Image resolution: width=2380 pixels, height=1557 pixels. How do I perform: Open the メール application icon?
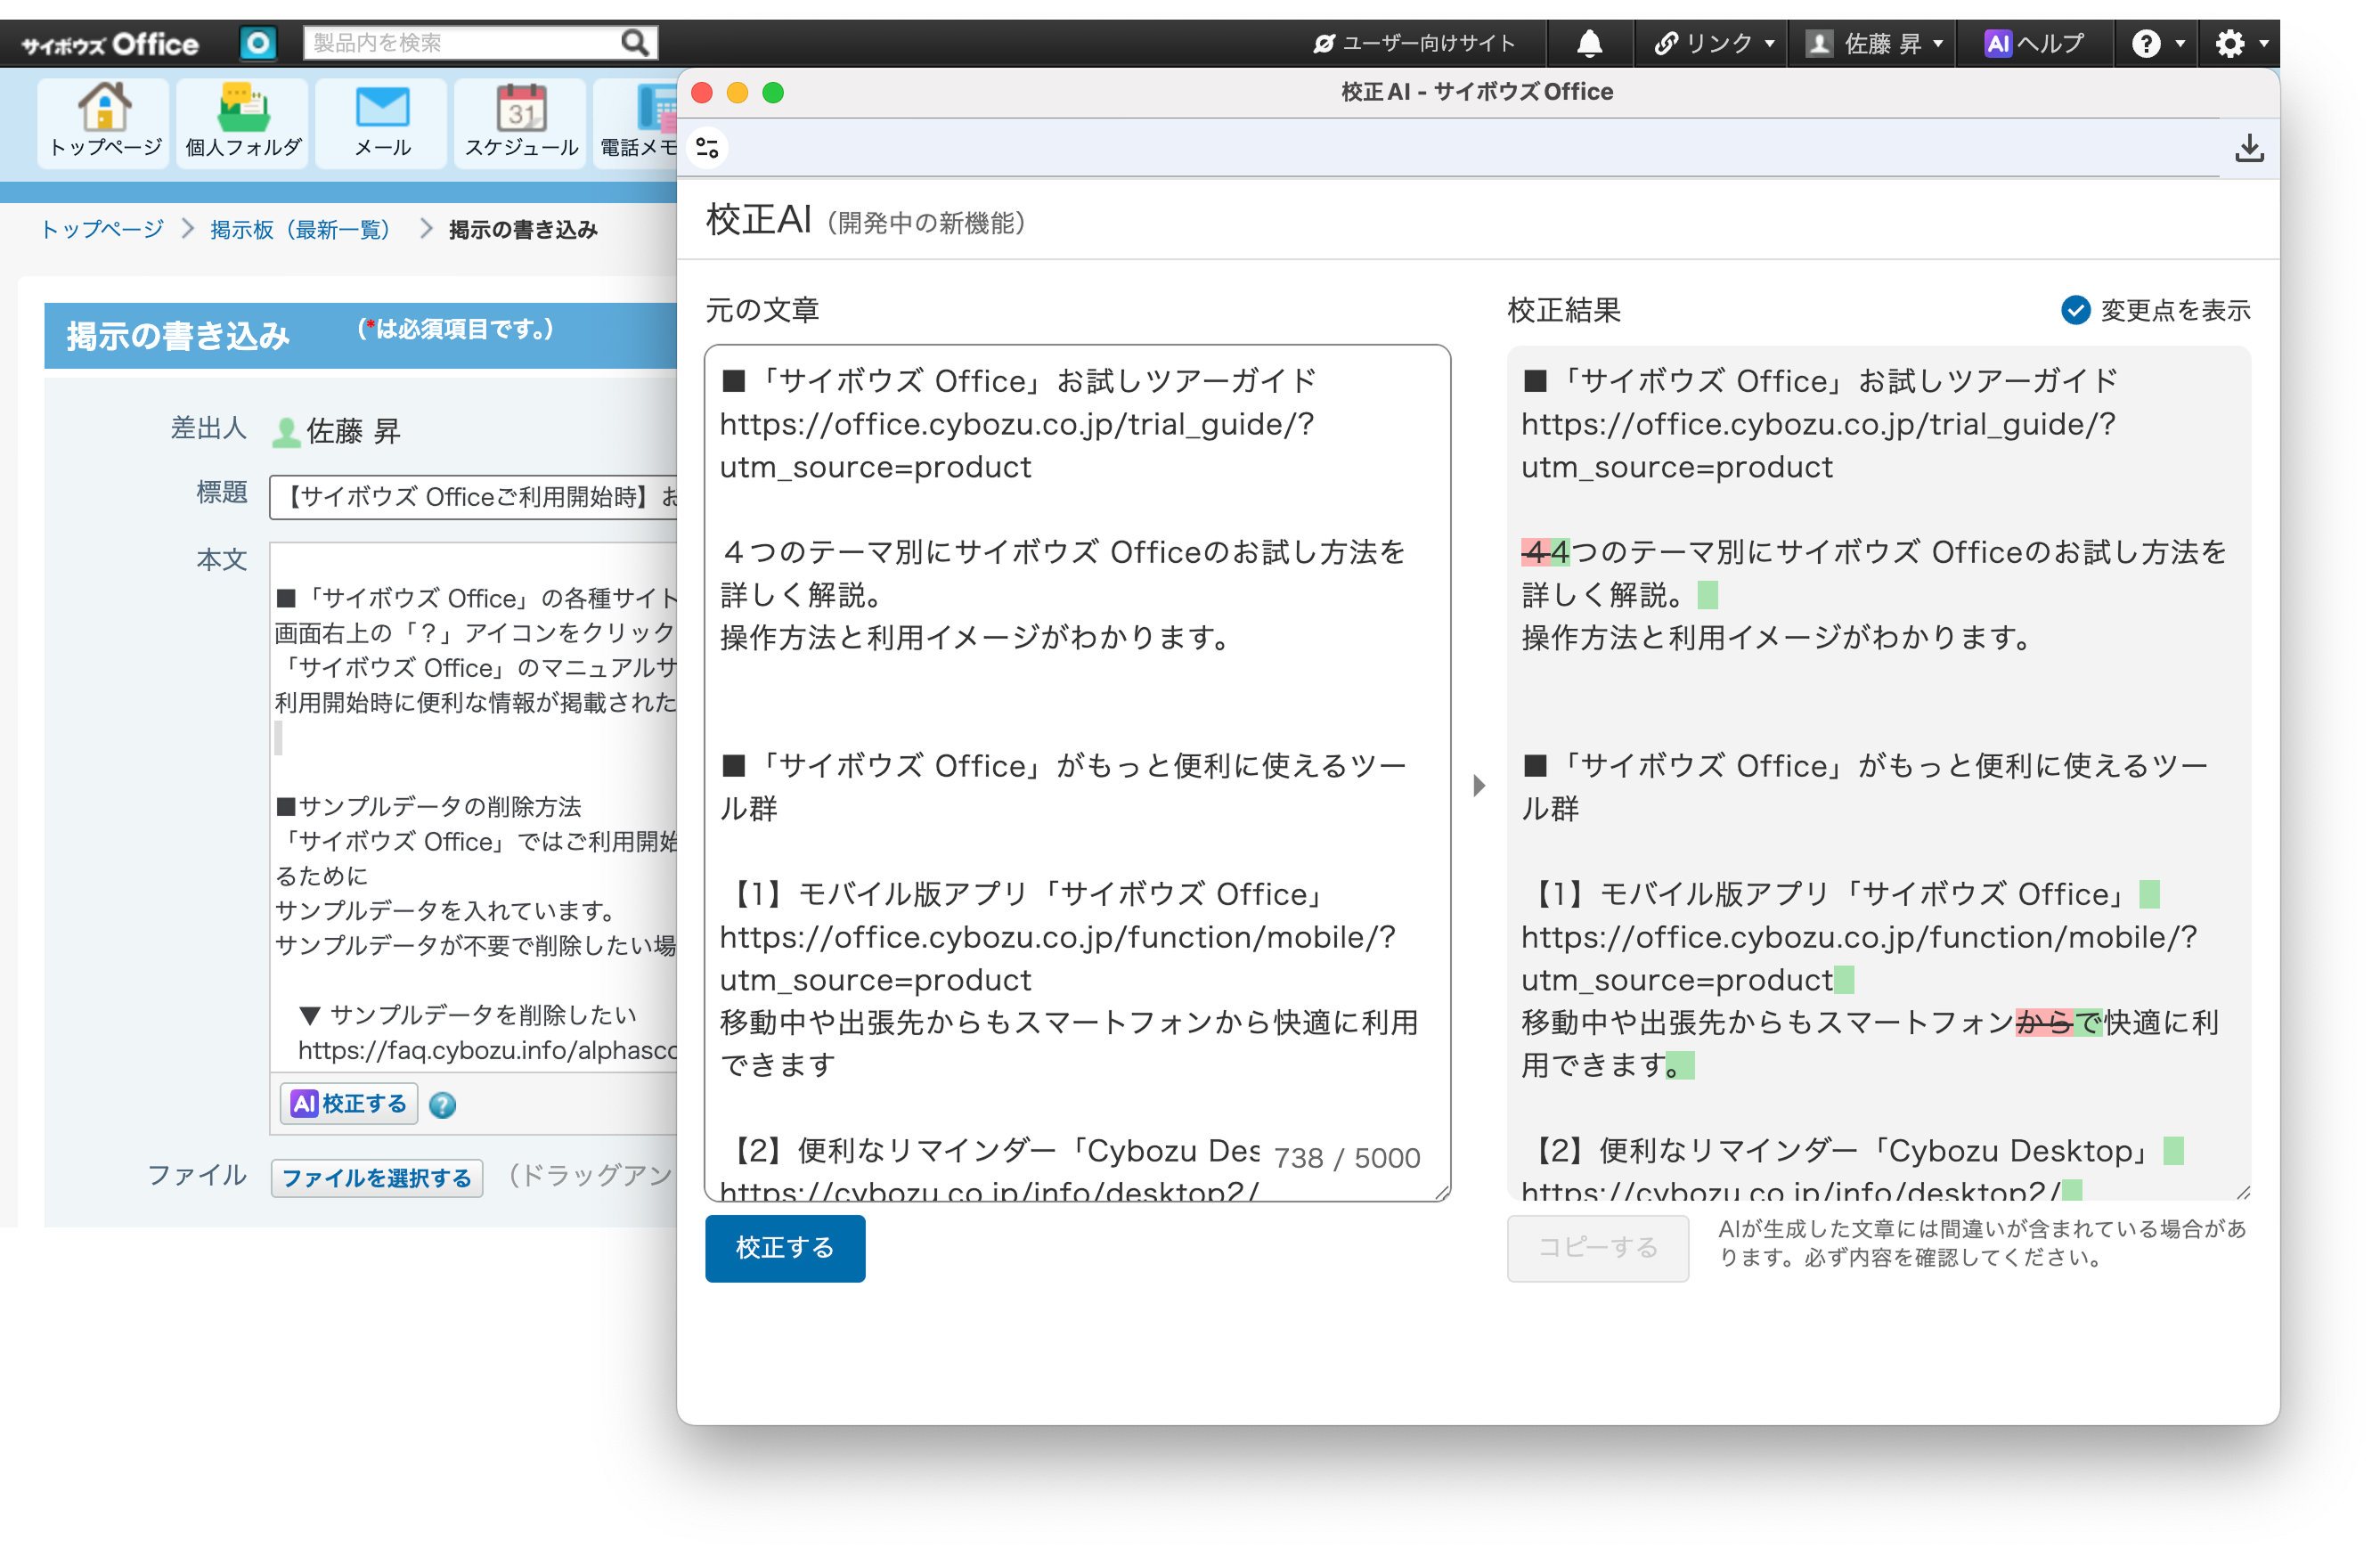[381, 120]
